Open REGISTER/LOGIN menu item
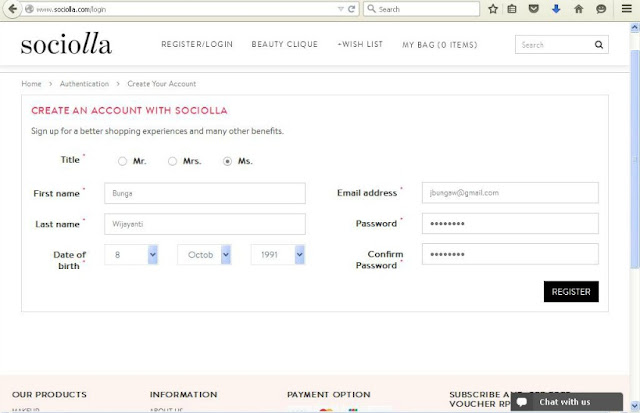 pyautogui.click(x=197, y=44)
